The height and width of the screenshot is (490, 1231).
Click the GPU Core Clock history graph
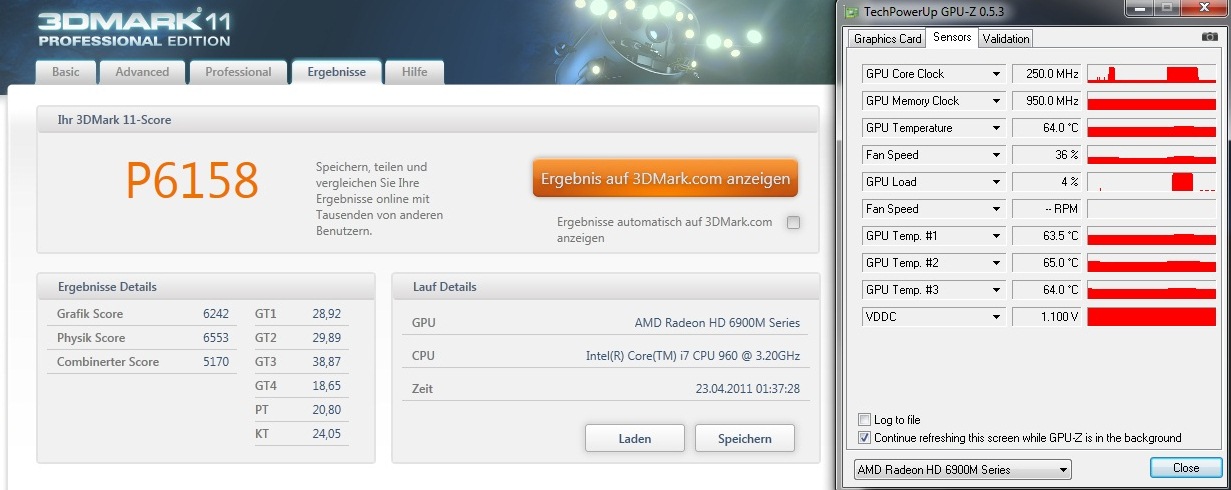(x=1151, y=74)
